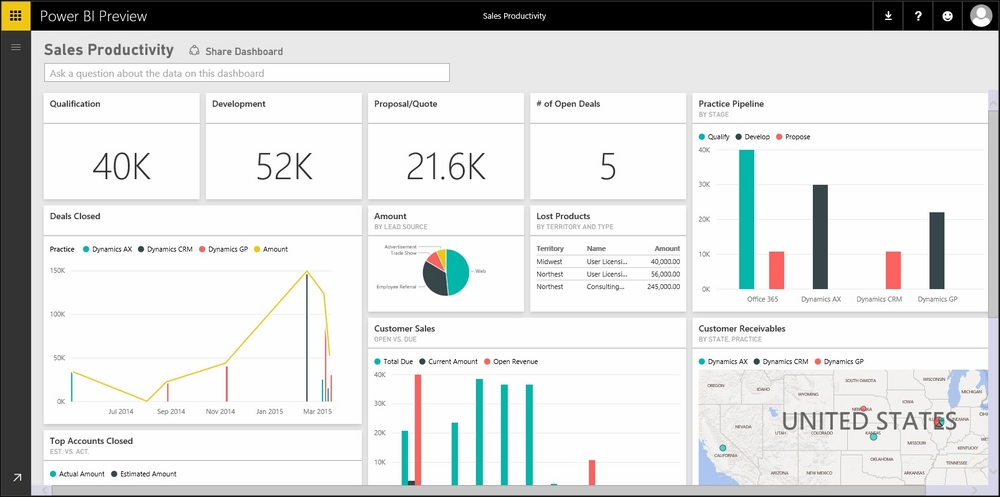The width and height of the screenshot is (1000, 497).
Task: Click the Sales Productivity dashboard heading
Action: 108,50
